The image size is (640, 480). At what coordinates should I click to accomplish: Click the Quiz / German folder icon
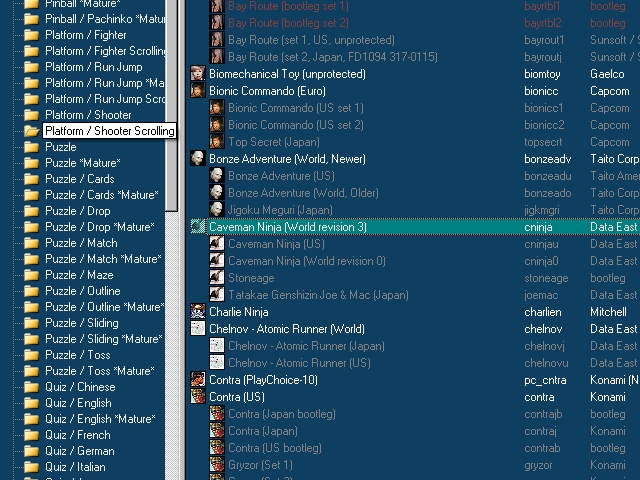31,451
